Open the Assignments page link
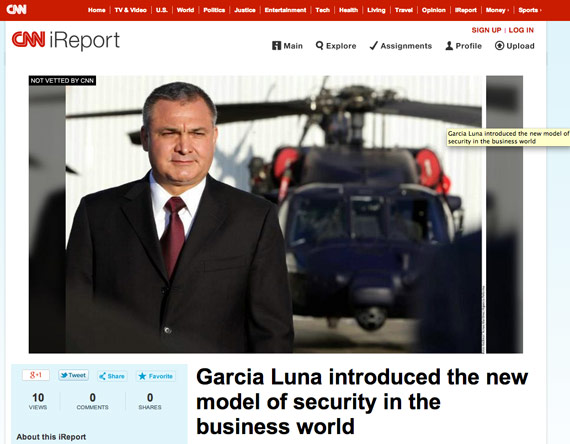 tap(406, 46)
